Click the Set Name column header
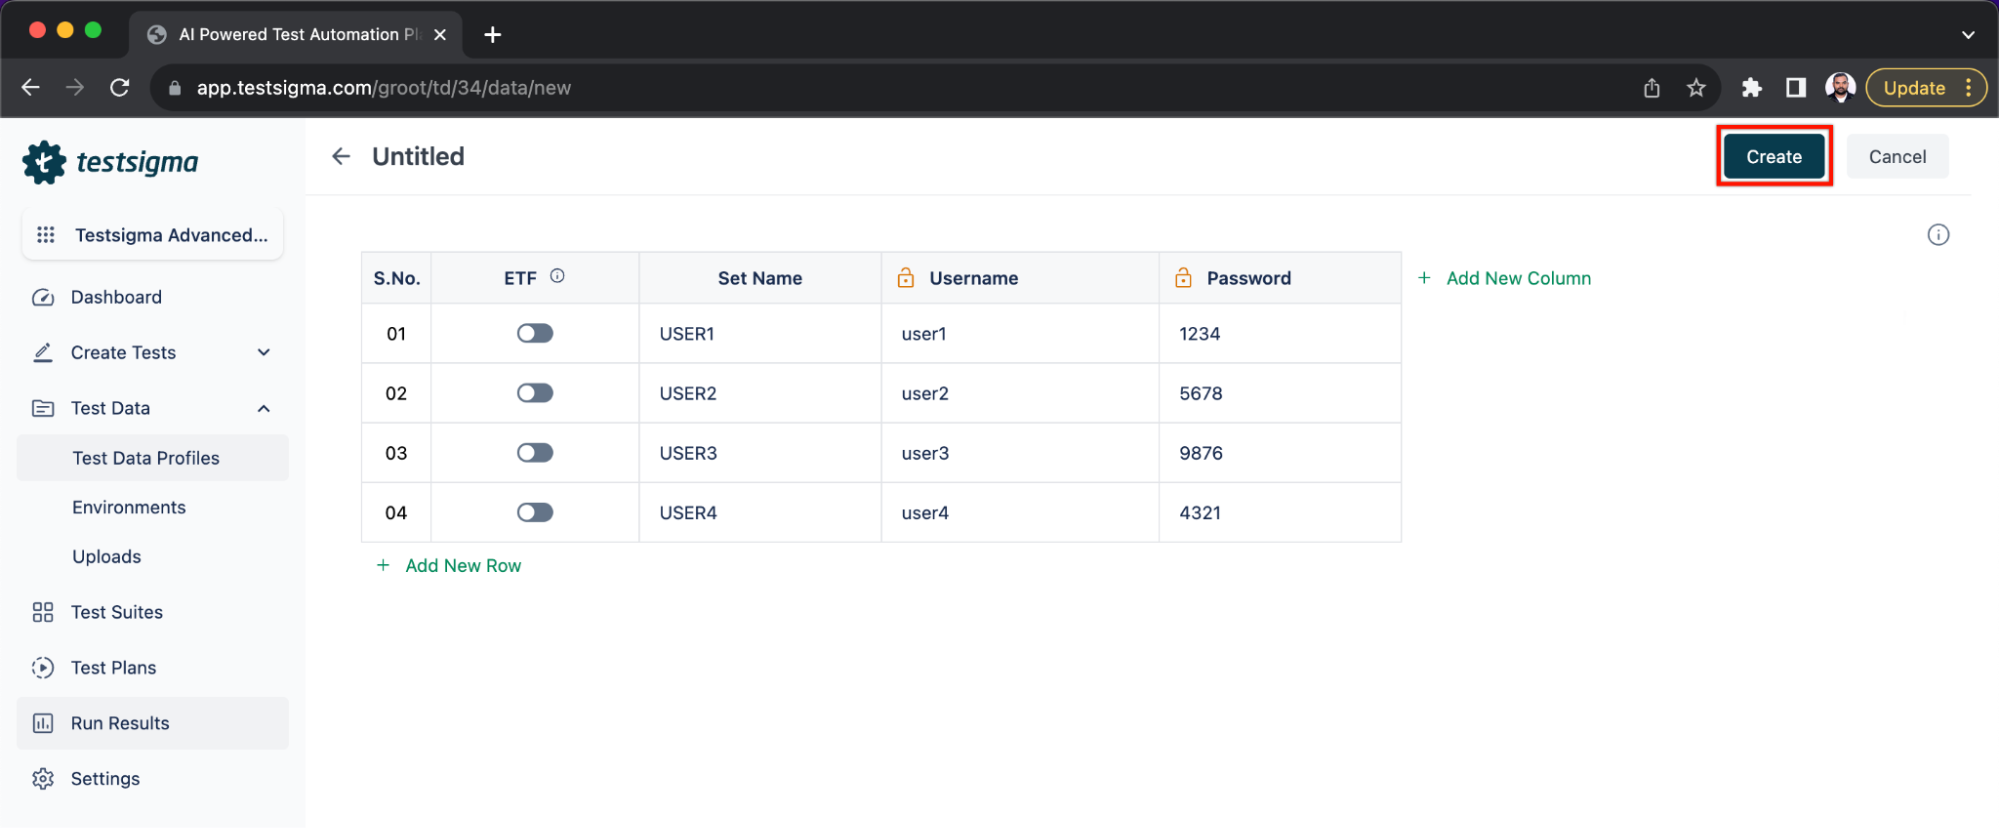Viewport: 1999px width, 828px height. [x=760, y=278]
